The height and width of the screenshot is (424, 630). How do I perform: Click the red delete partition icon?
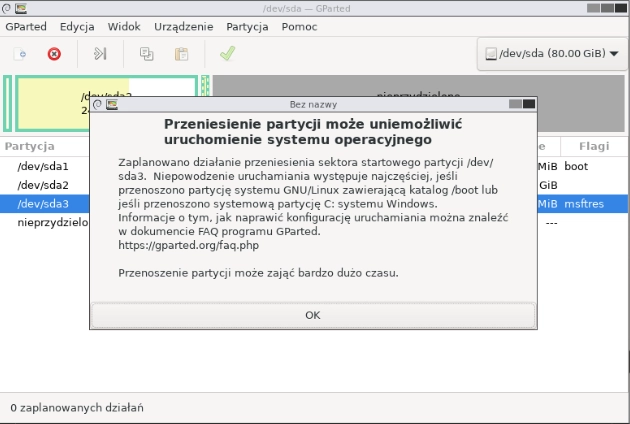54,54
